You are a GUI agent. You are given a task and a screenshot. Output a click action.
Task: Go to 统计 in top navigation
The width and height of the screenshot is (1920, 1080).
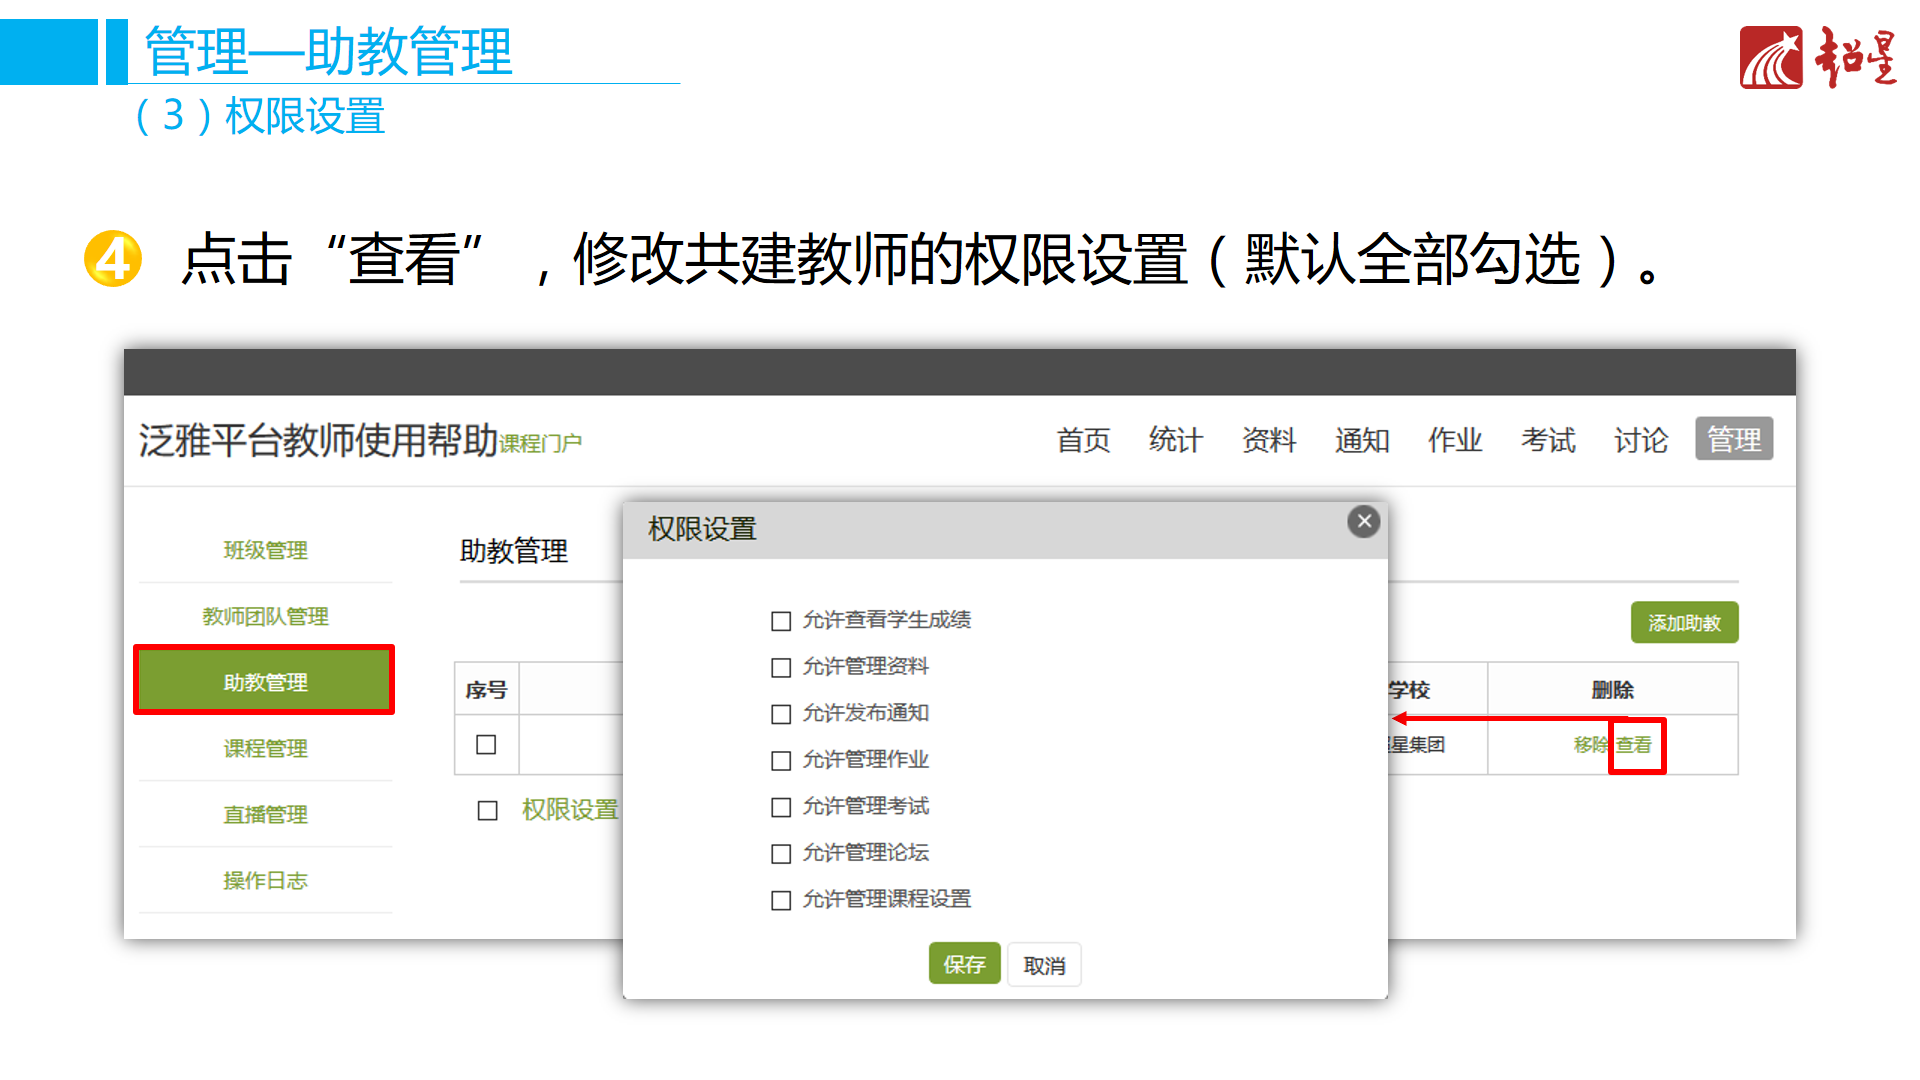1175,440
